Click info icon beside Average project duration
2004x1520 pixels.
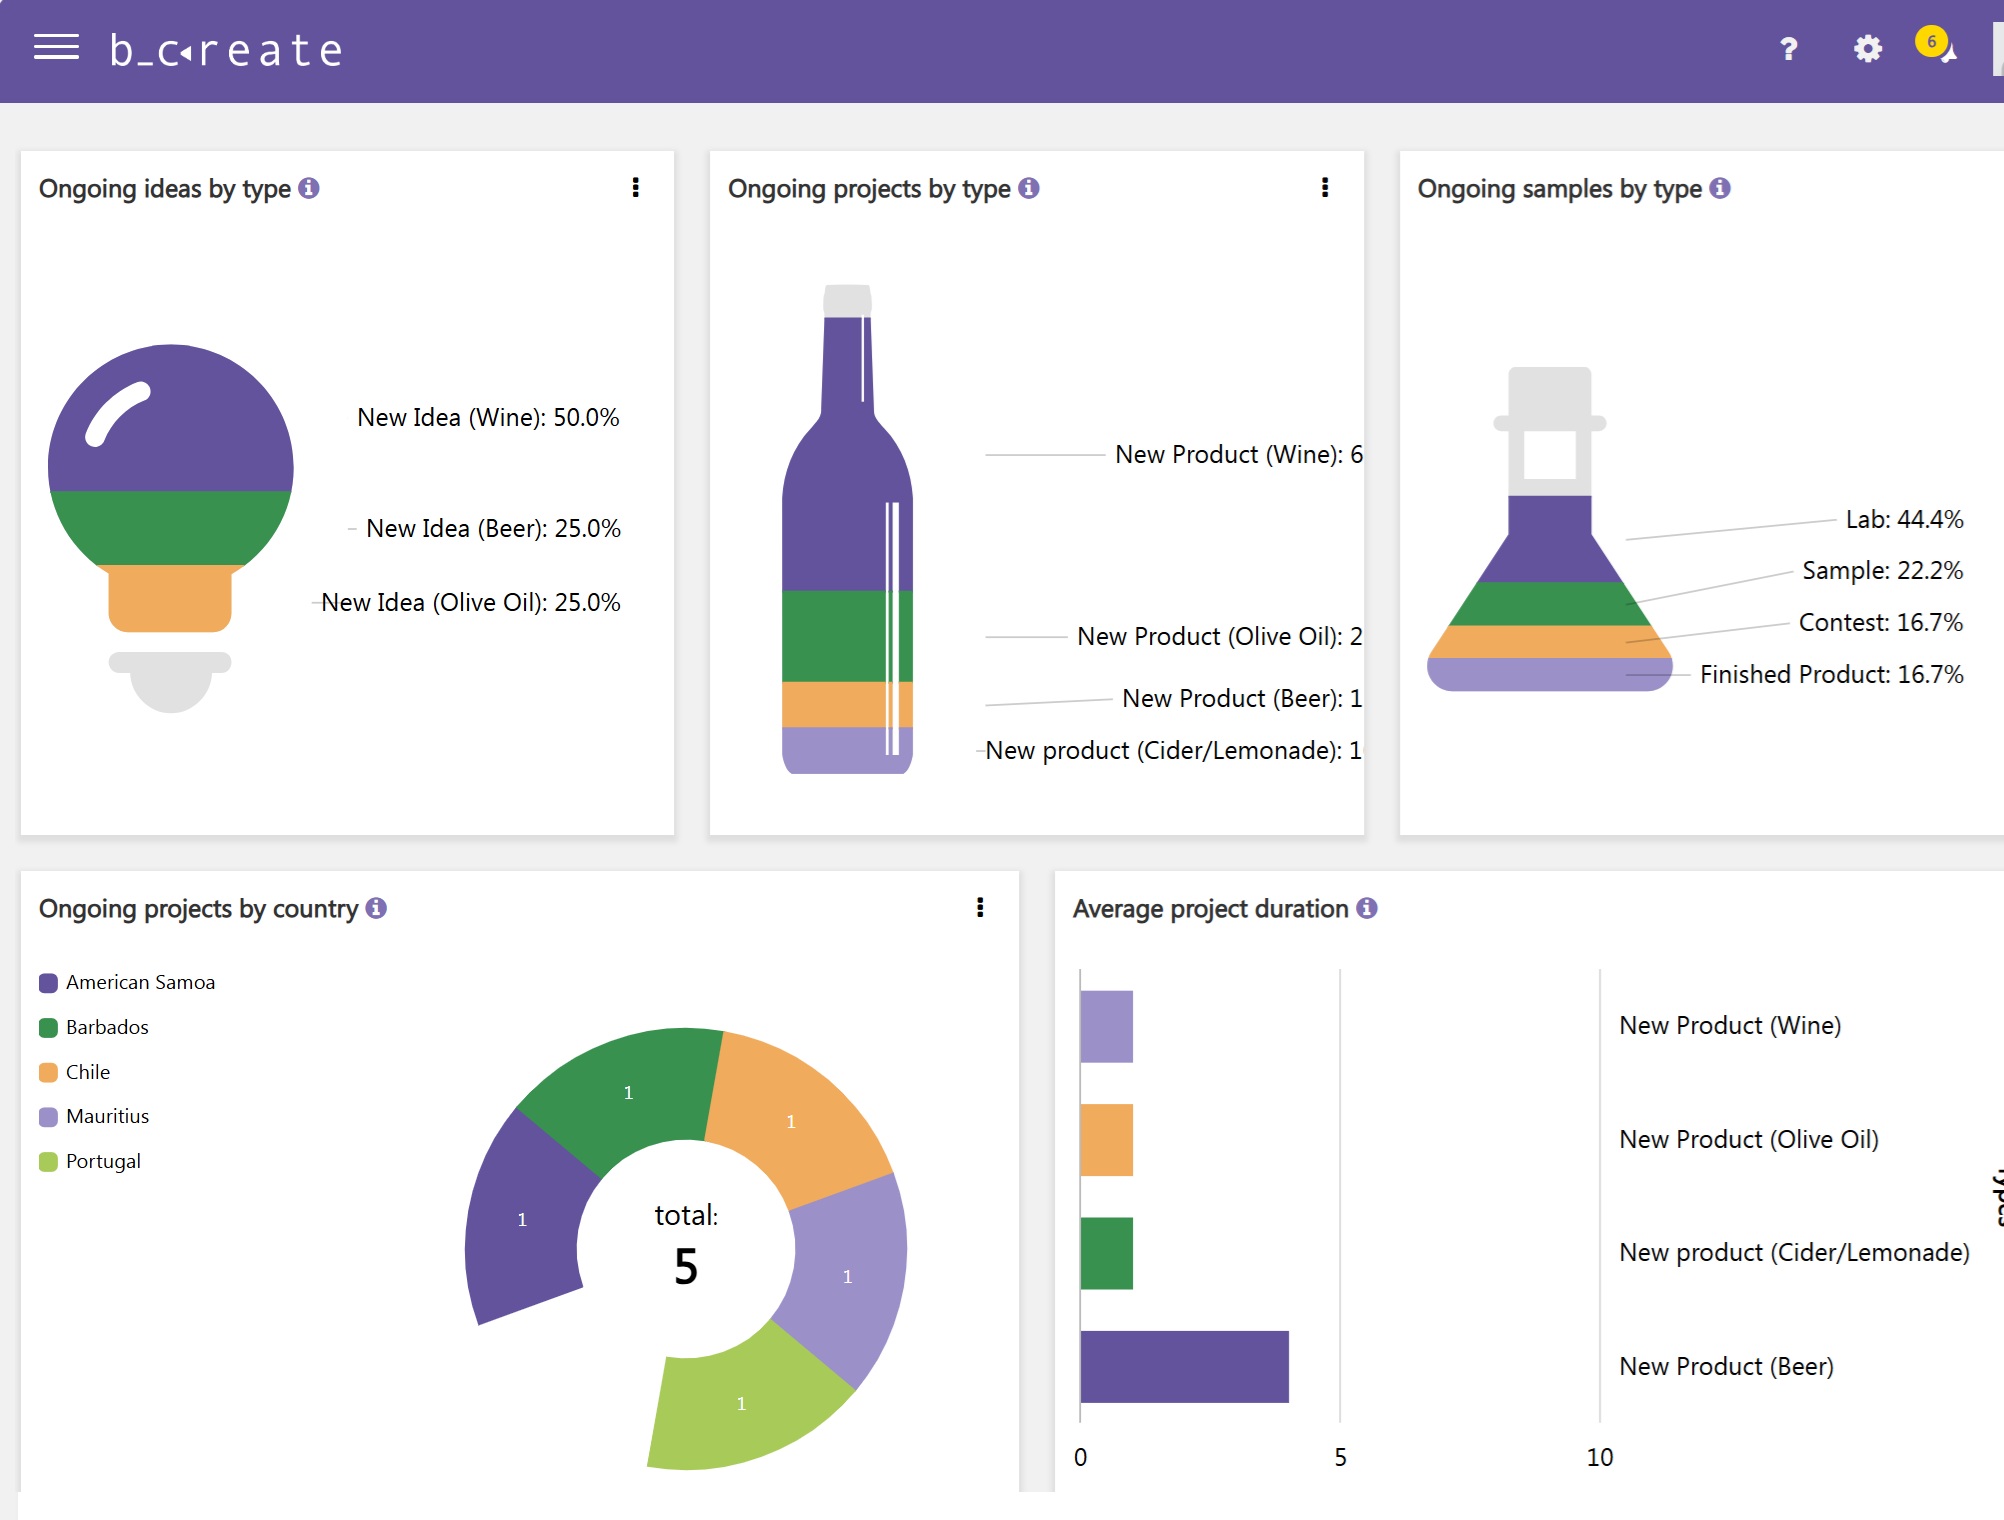pyautogui.click(x=1367, y=908)
